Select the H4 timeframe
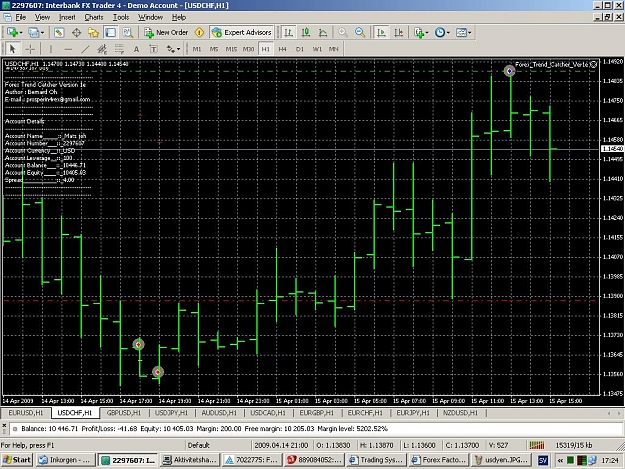 [283, 49]
